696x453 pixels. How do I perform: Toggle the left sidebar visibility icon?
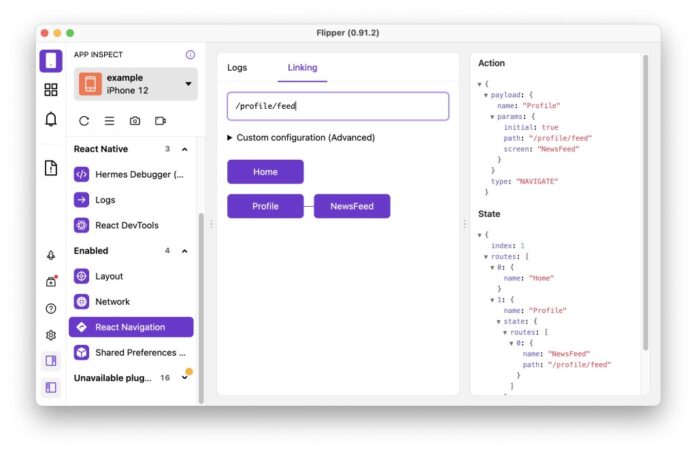pos(51,387)
